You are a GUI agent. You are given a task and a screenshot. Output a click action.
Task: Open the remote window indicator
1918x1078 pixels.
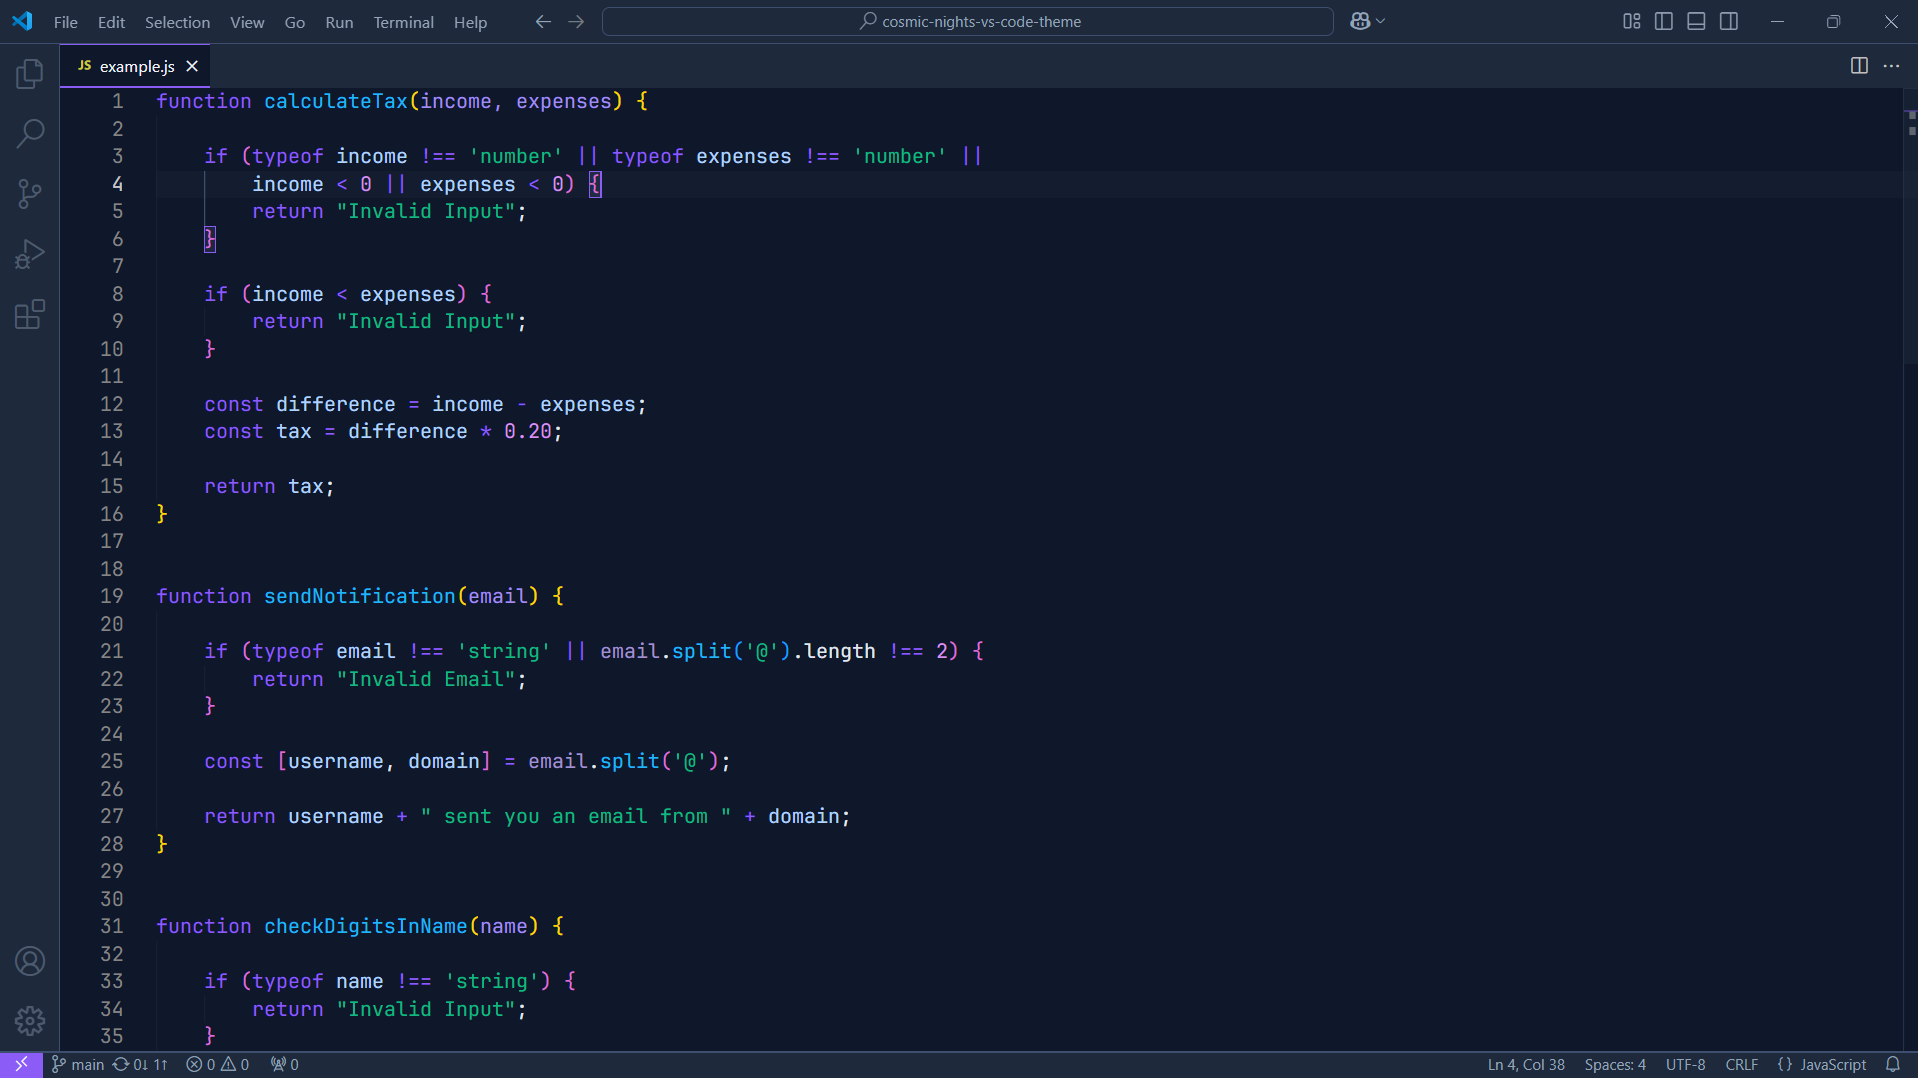pyautogui.click(x=21, y=1065)
